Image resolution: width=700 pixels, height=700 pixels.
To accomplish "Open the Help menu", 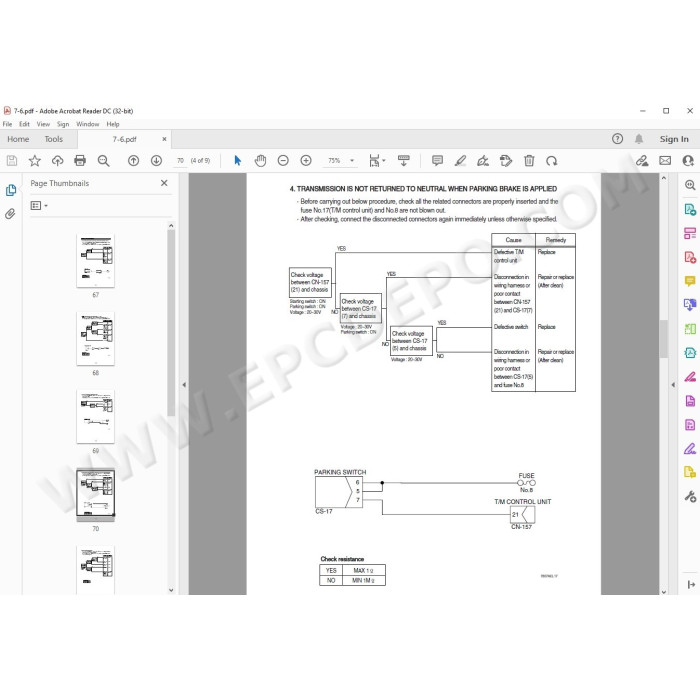I will pos(113,124).
